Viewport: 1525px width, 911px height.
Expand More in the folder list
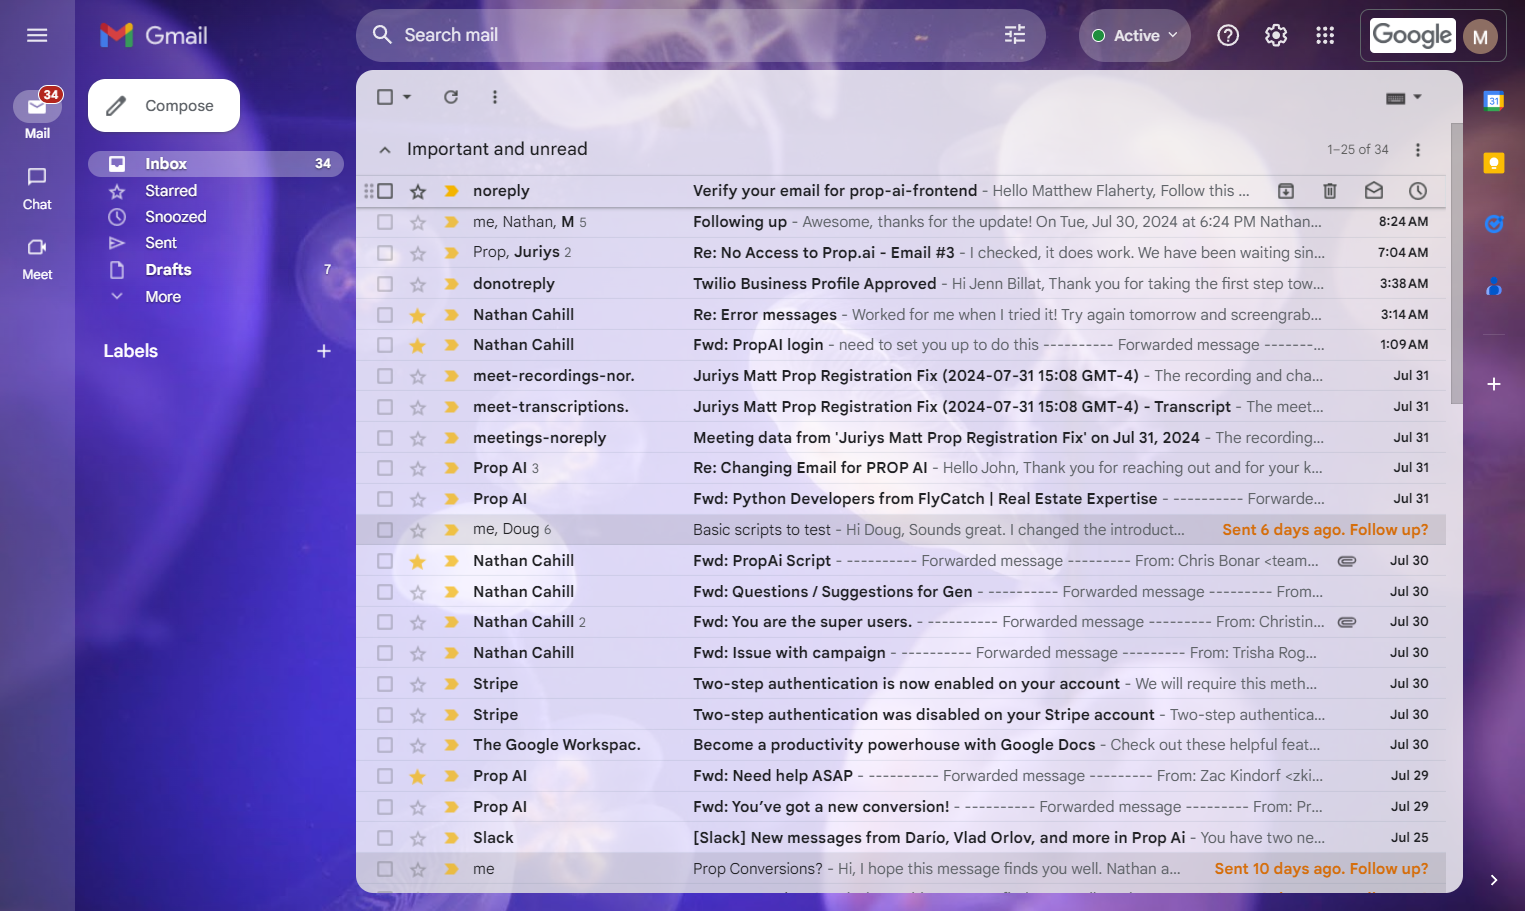(x=163, y=297)
